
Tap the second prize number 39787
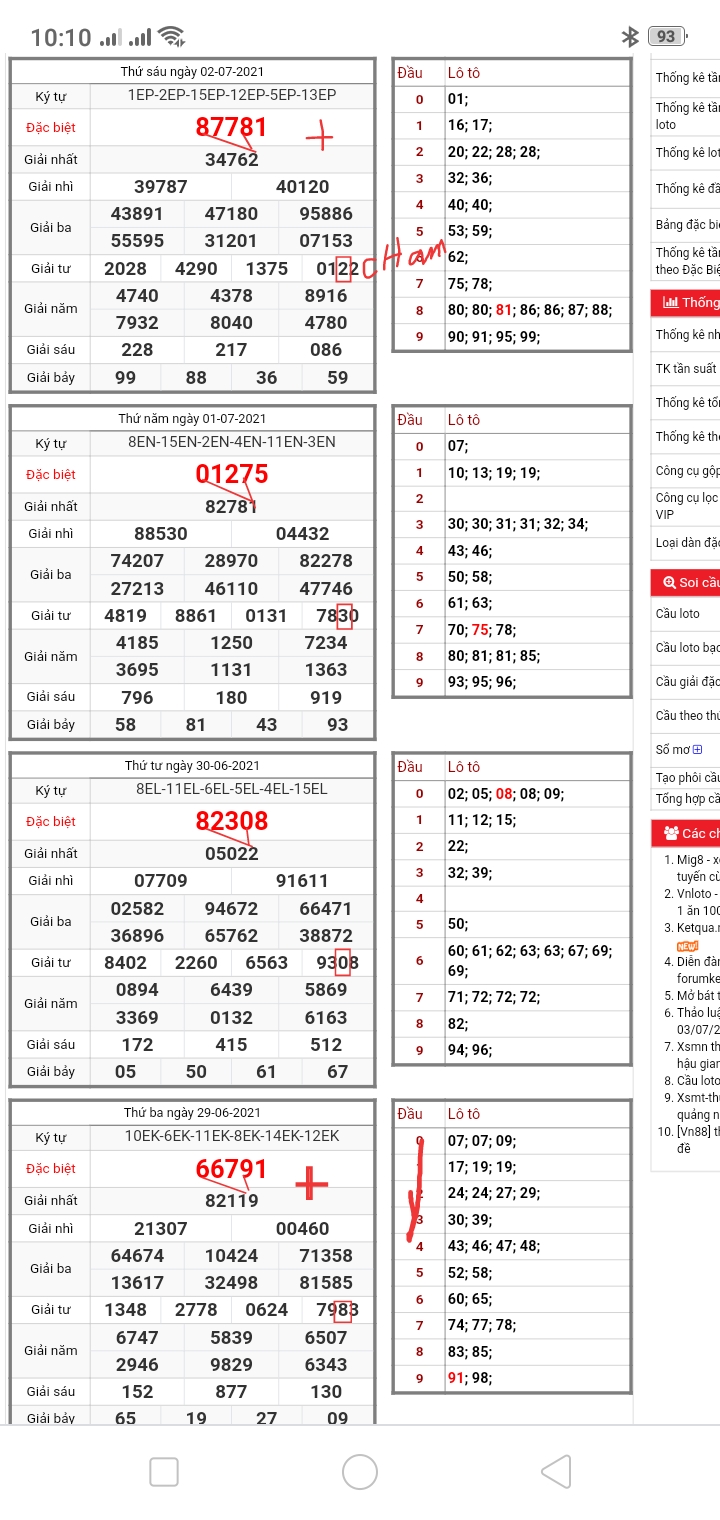[x=161, y=186]
